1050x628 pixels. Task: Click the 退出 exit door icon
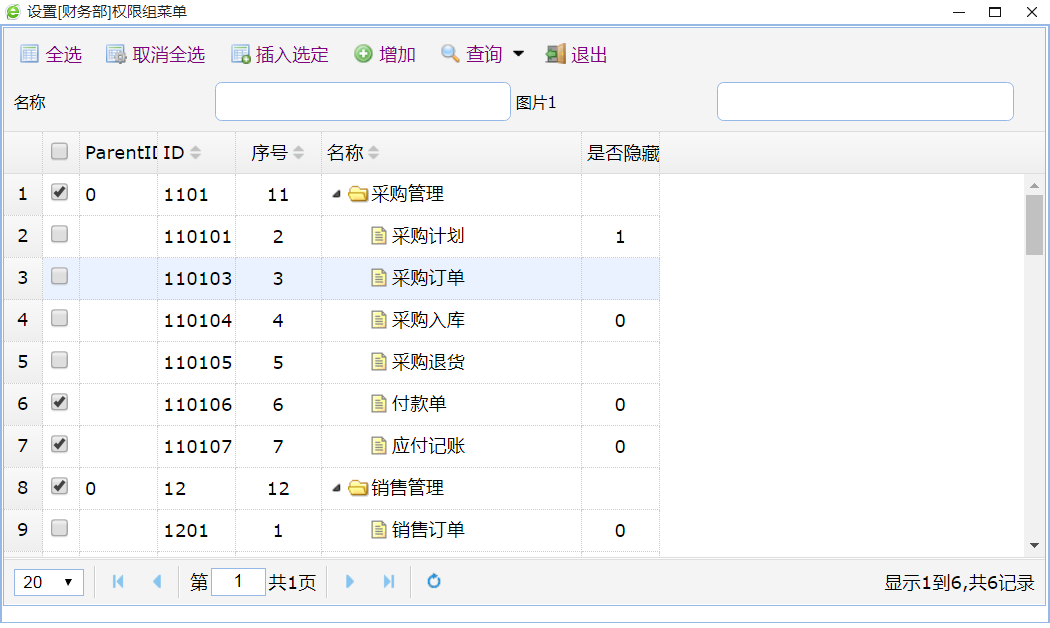(555, 54)
